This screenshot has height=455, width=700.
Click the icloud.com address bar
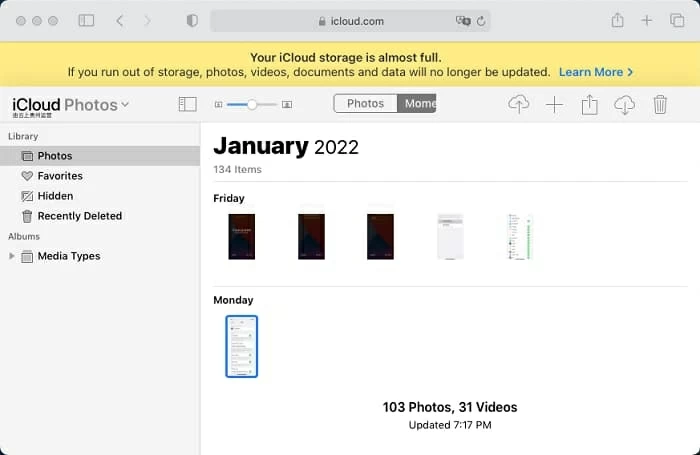click(350, 20)
